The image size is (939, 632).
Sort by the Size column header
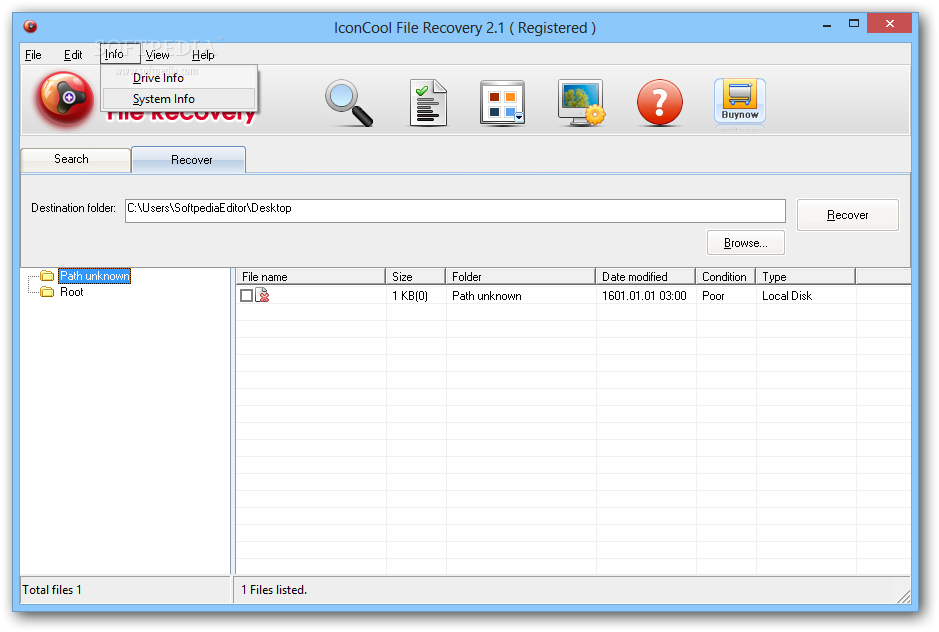415,277
